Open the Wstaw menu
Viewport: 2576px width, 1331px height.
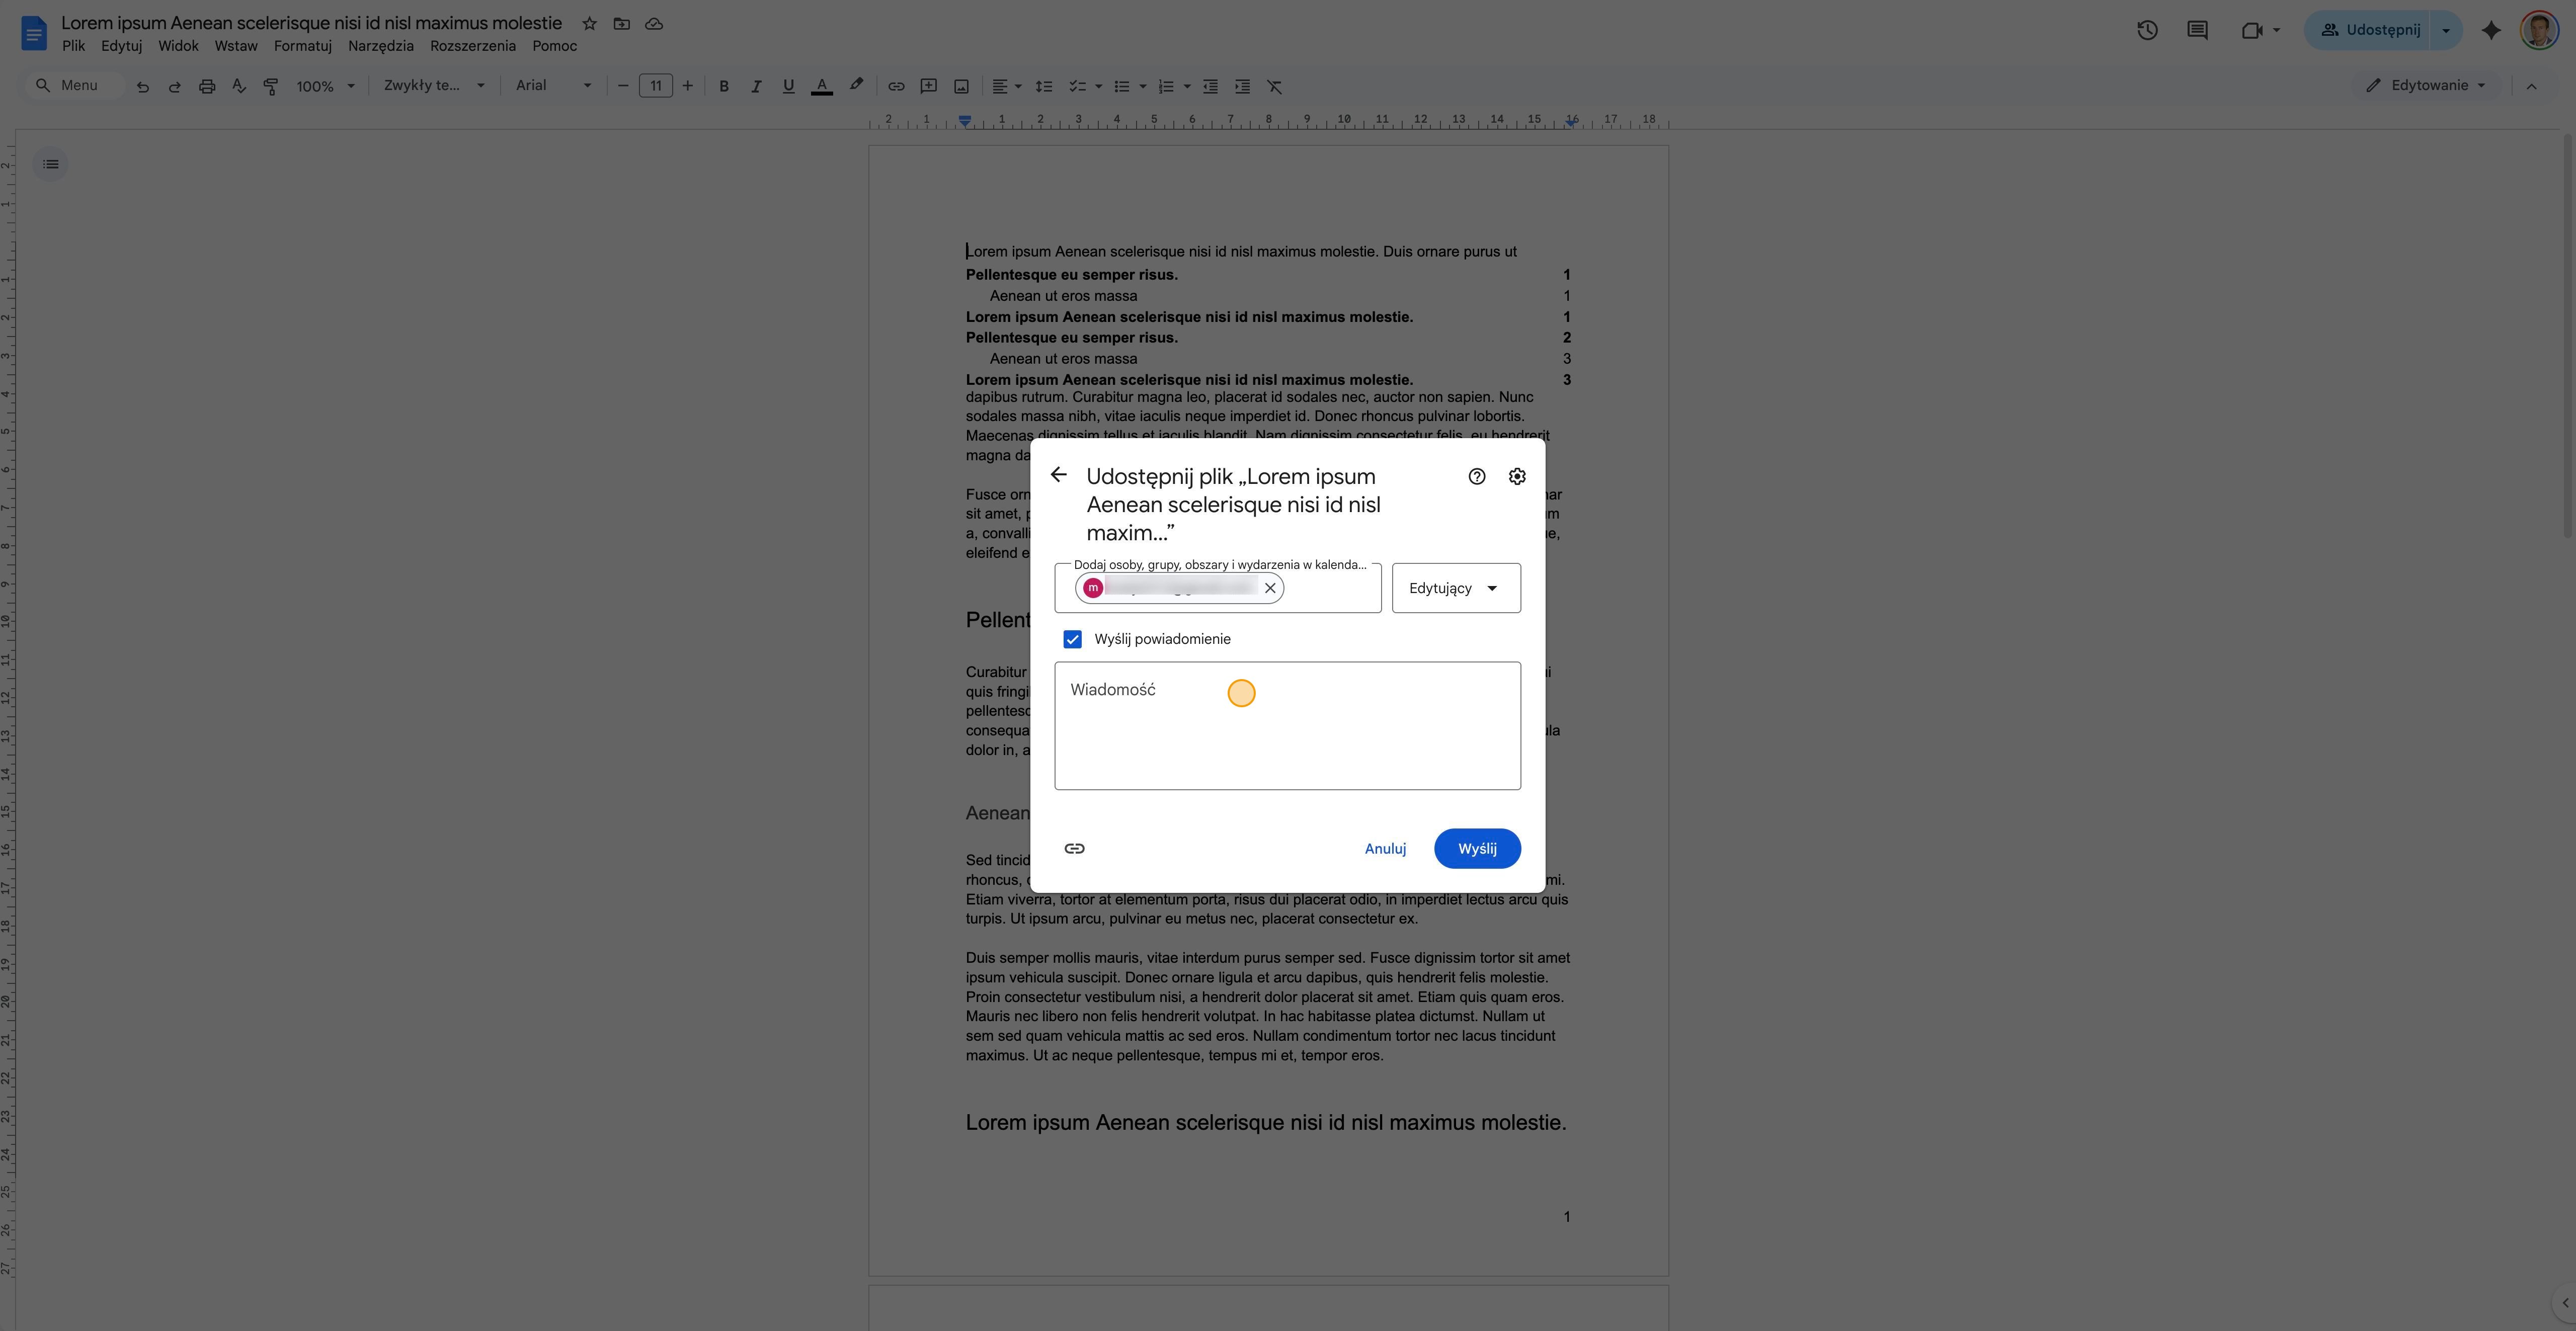pos(236,46)
